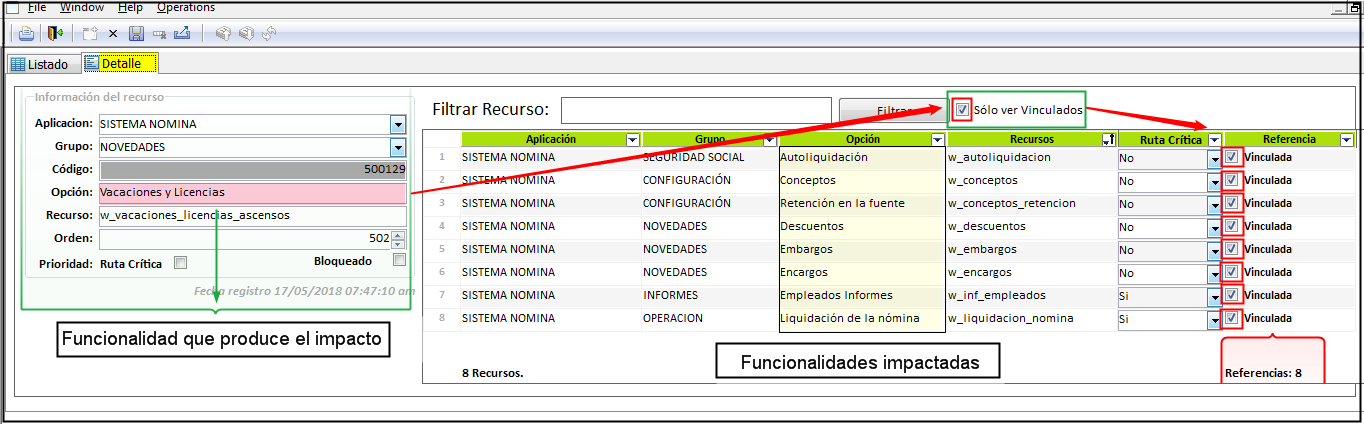
Task: Uncheck Vinculada for the w_embargos row
Action: click(x=1232, y=249)
